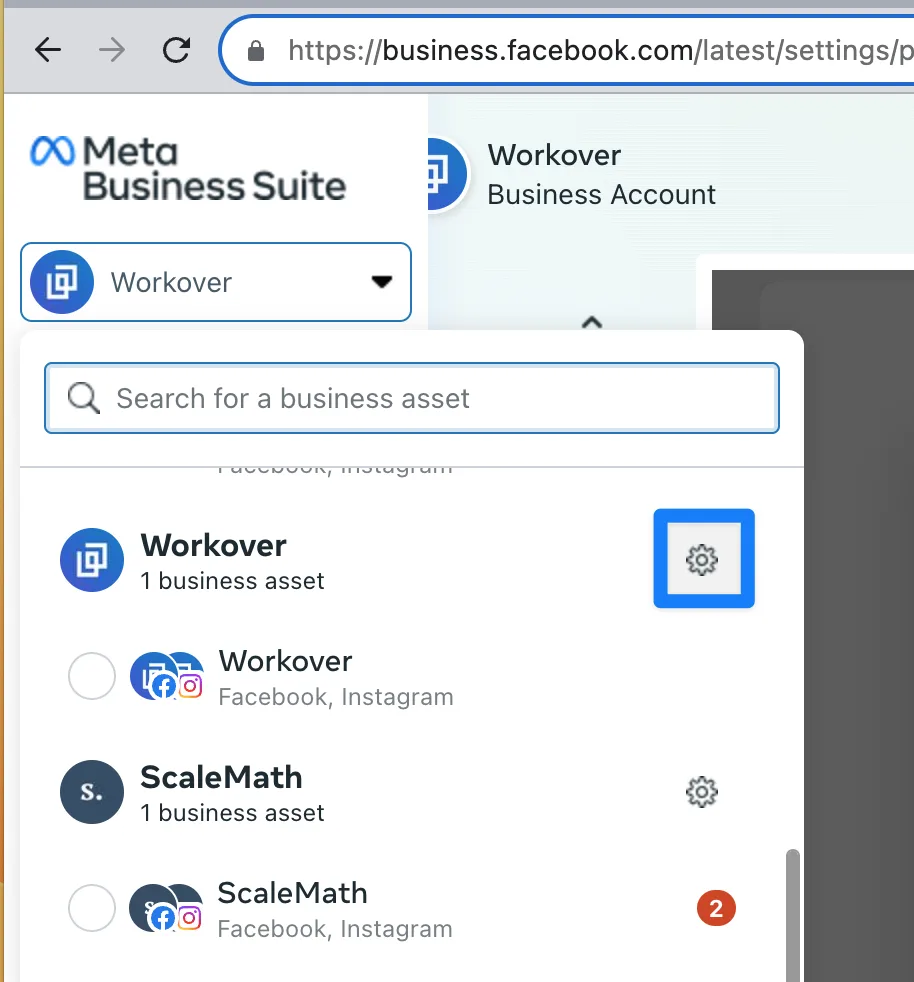Open the Workover account selector dropdown
The width and height of the screenshot is (914, 982).
click(x=216, y=282)
